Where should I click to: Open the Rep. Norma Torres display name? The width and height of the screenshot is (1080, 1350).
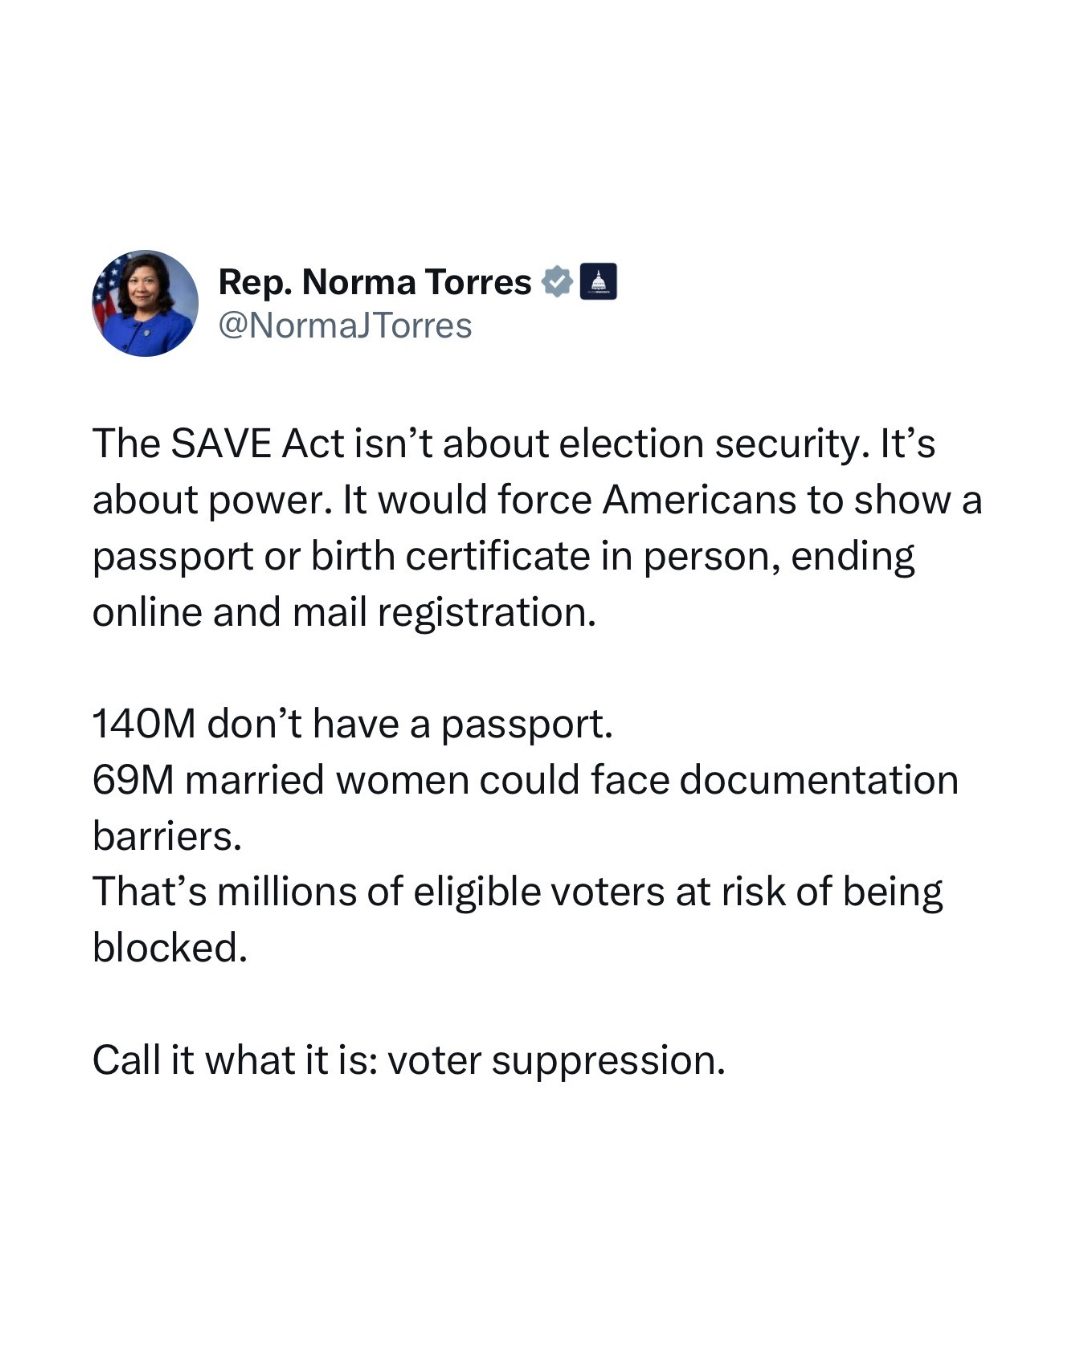[x=374, y=282]
